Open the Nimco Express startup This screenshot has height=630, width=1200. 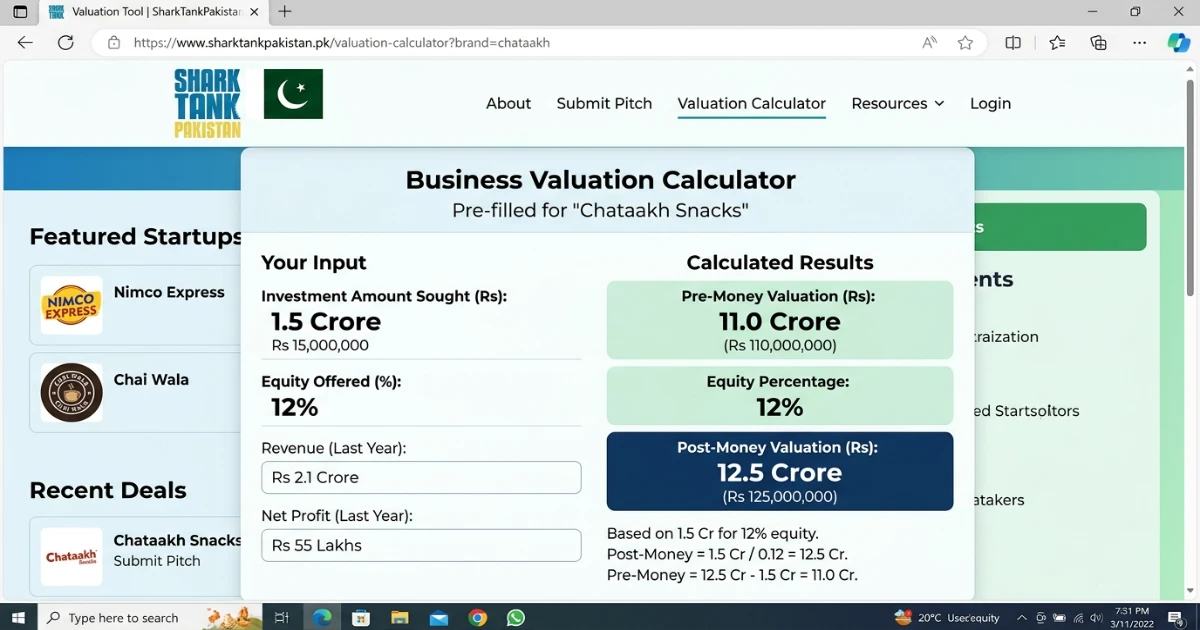click(135, 305)
